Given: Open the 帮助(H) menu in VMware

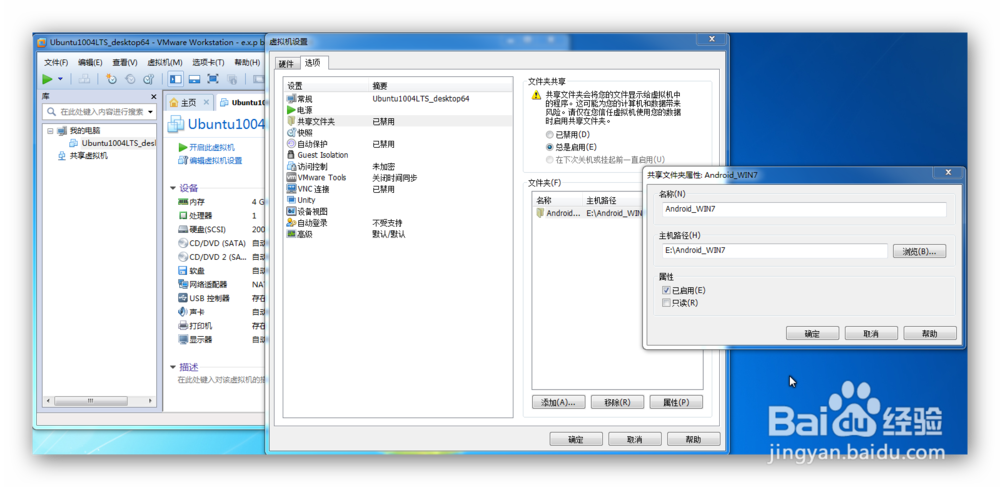Looking at the screenshot, I should pyautogui.click(x=247, y=62).
